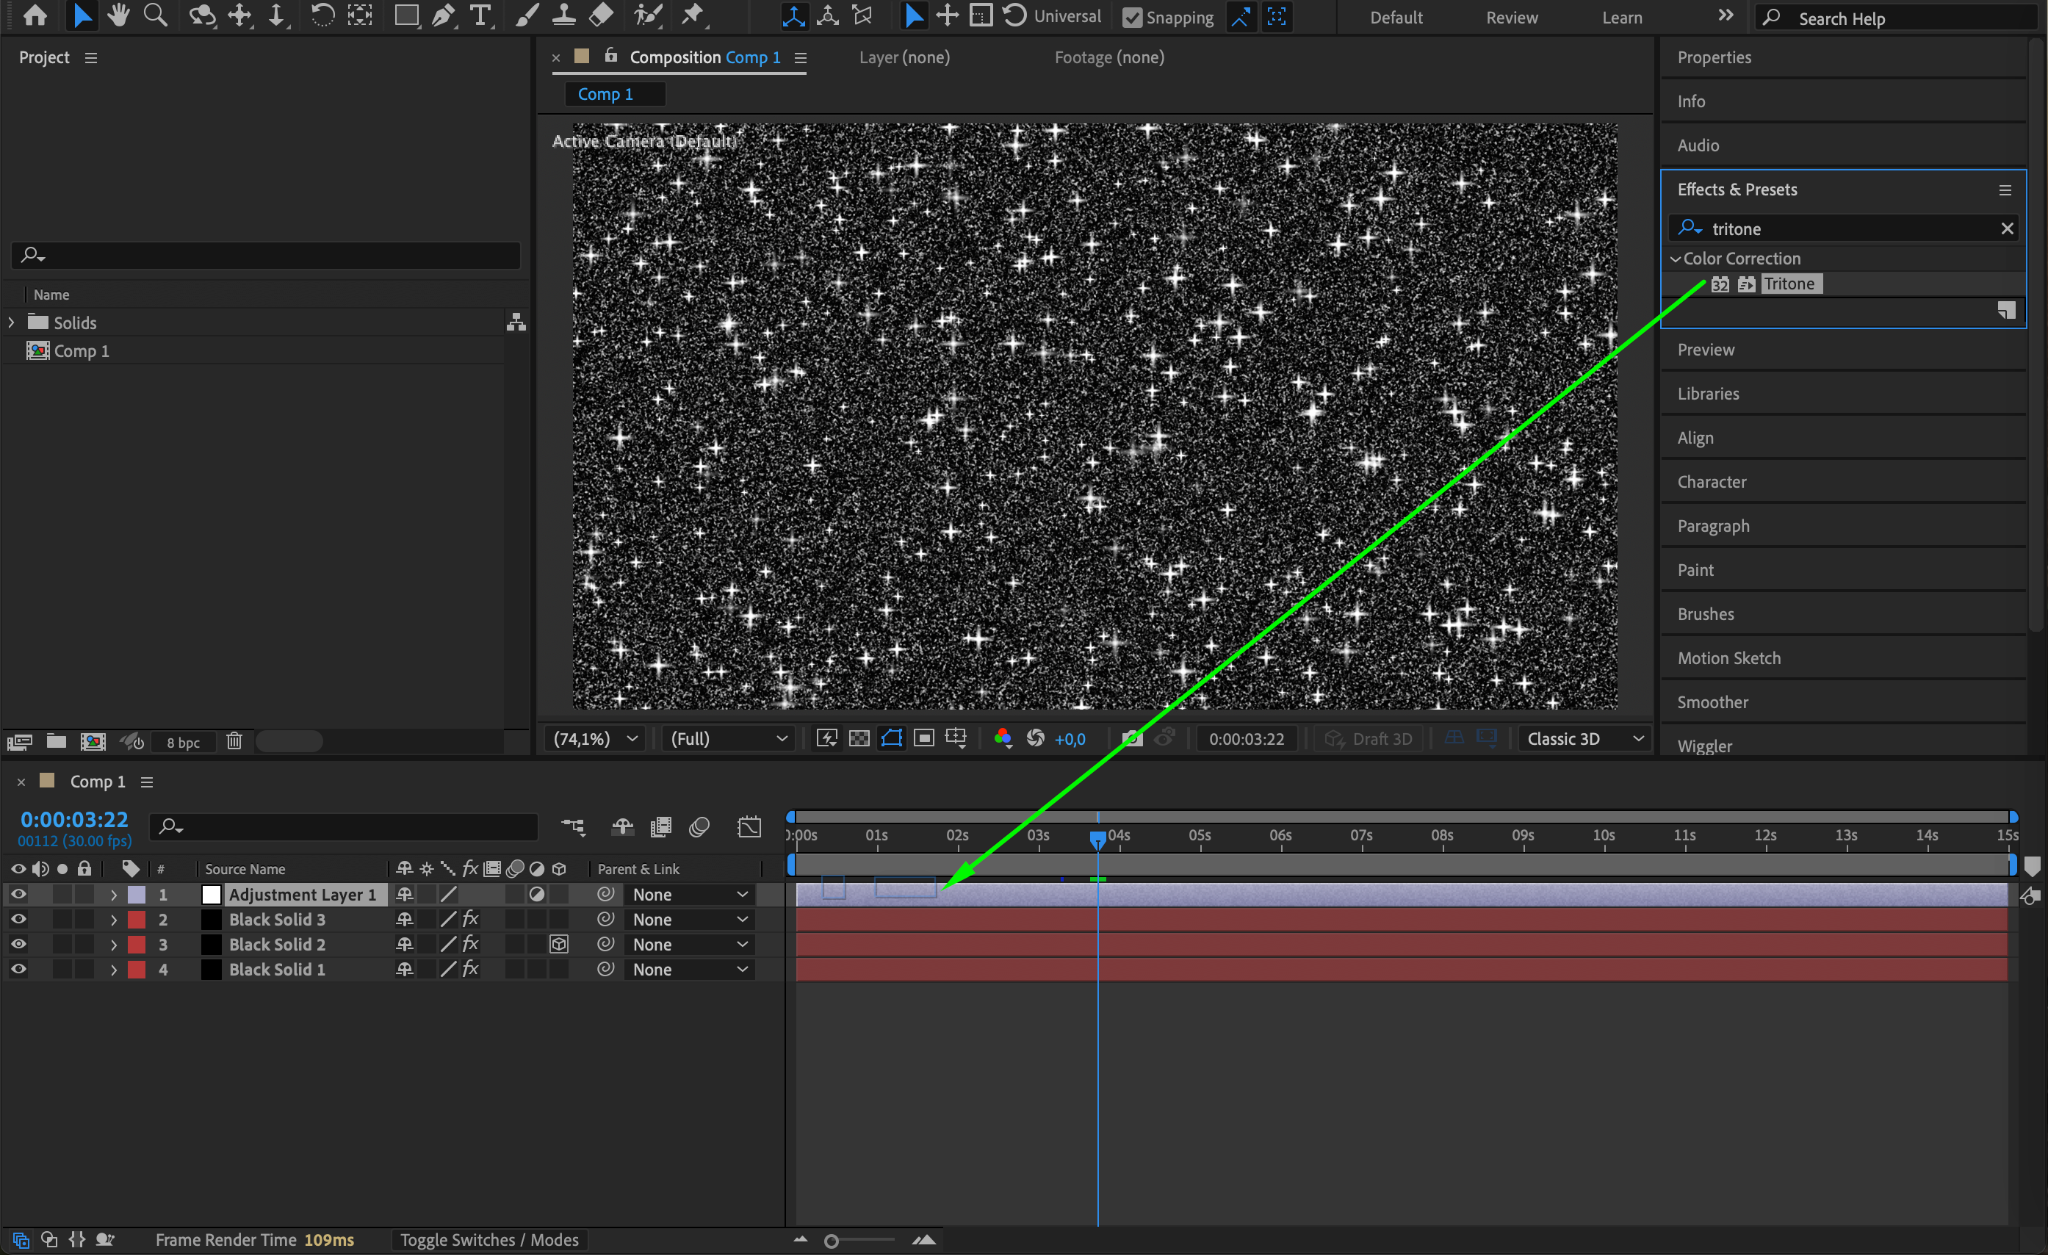The height and width of the screenshot is (1255, 2048).
Task: Delete item with project trash icon
Action: click(234, 741)
